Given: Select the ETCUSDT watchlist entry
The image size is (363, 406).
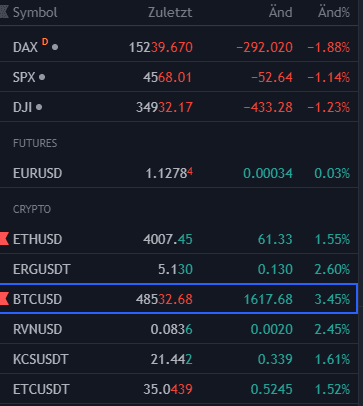Looking at the screenshot, I should [x=179, y=389].
